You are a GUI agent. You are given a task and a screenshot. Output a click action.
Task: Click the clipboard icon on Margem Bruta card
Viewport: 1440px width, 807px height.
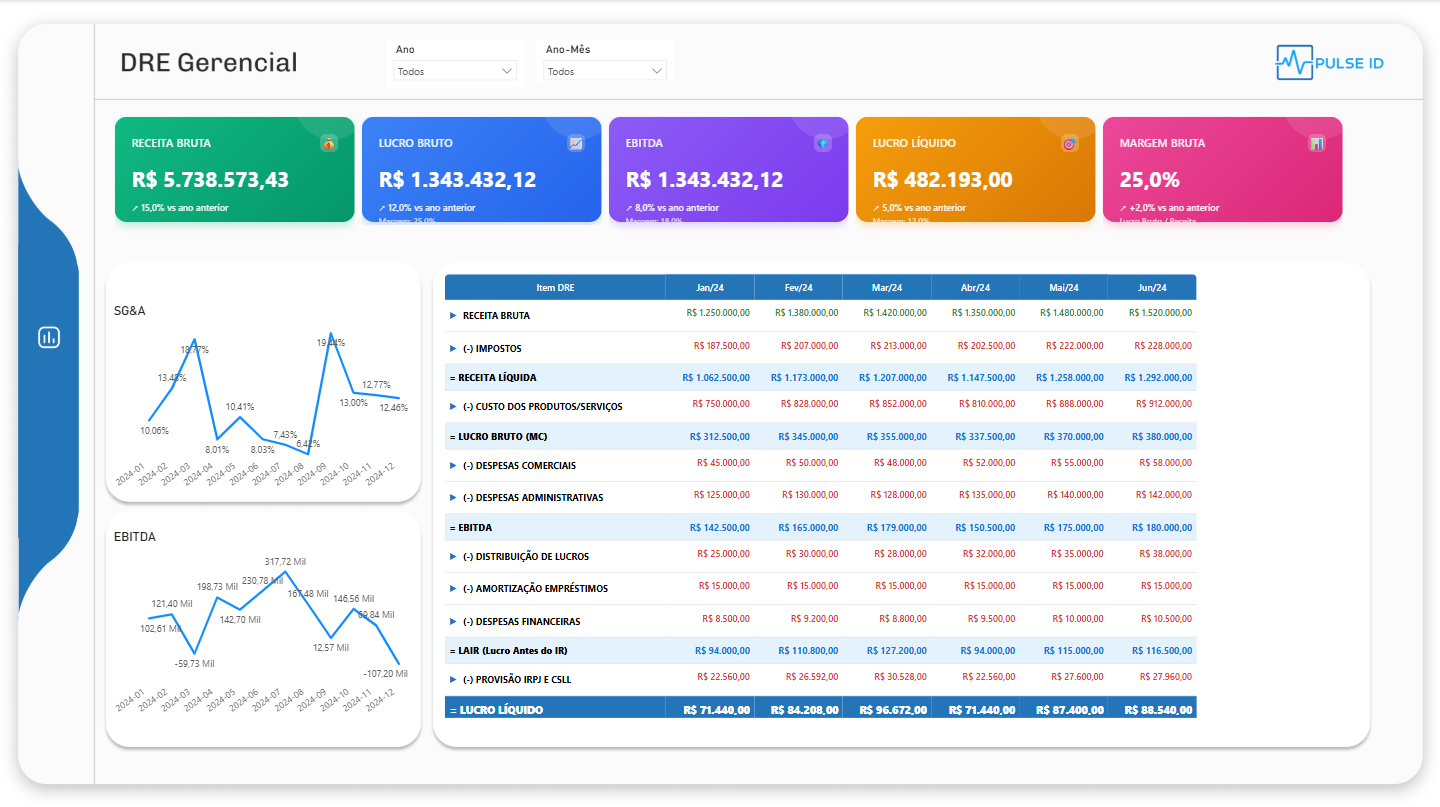1317,143
